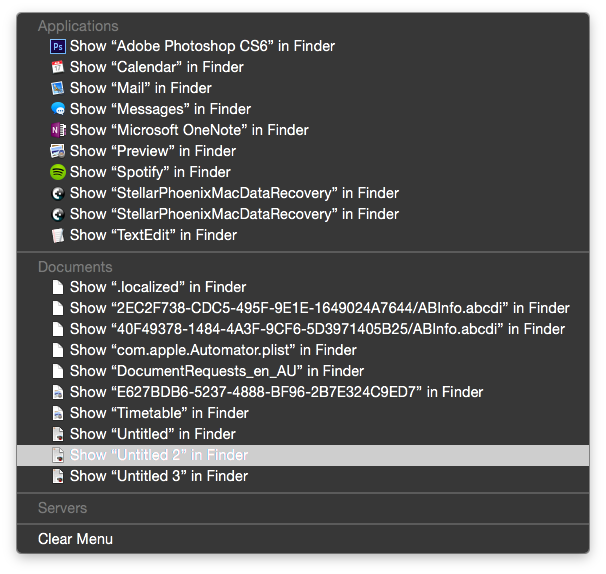Choose Show "Untitled 3" in Finder
The image size is (606, 574).
303,476
